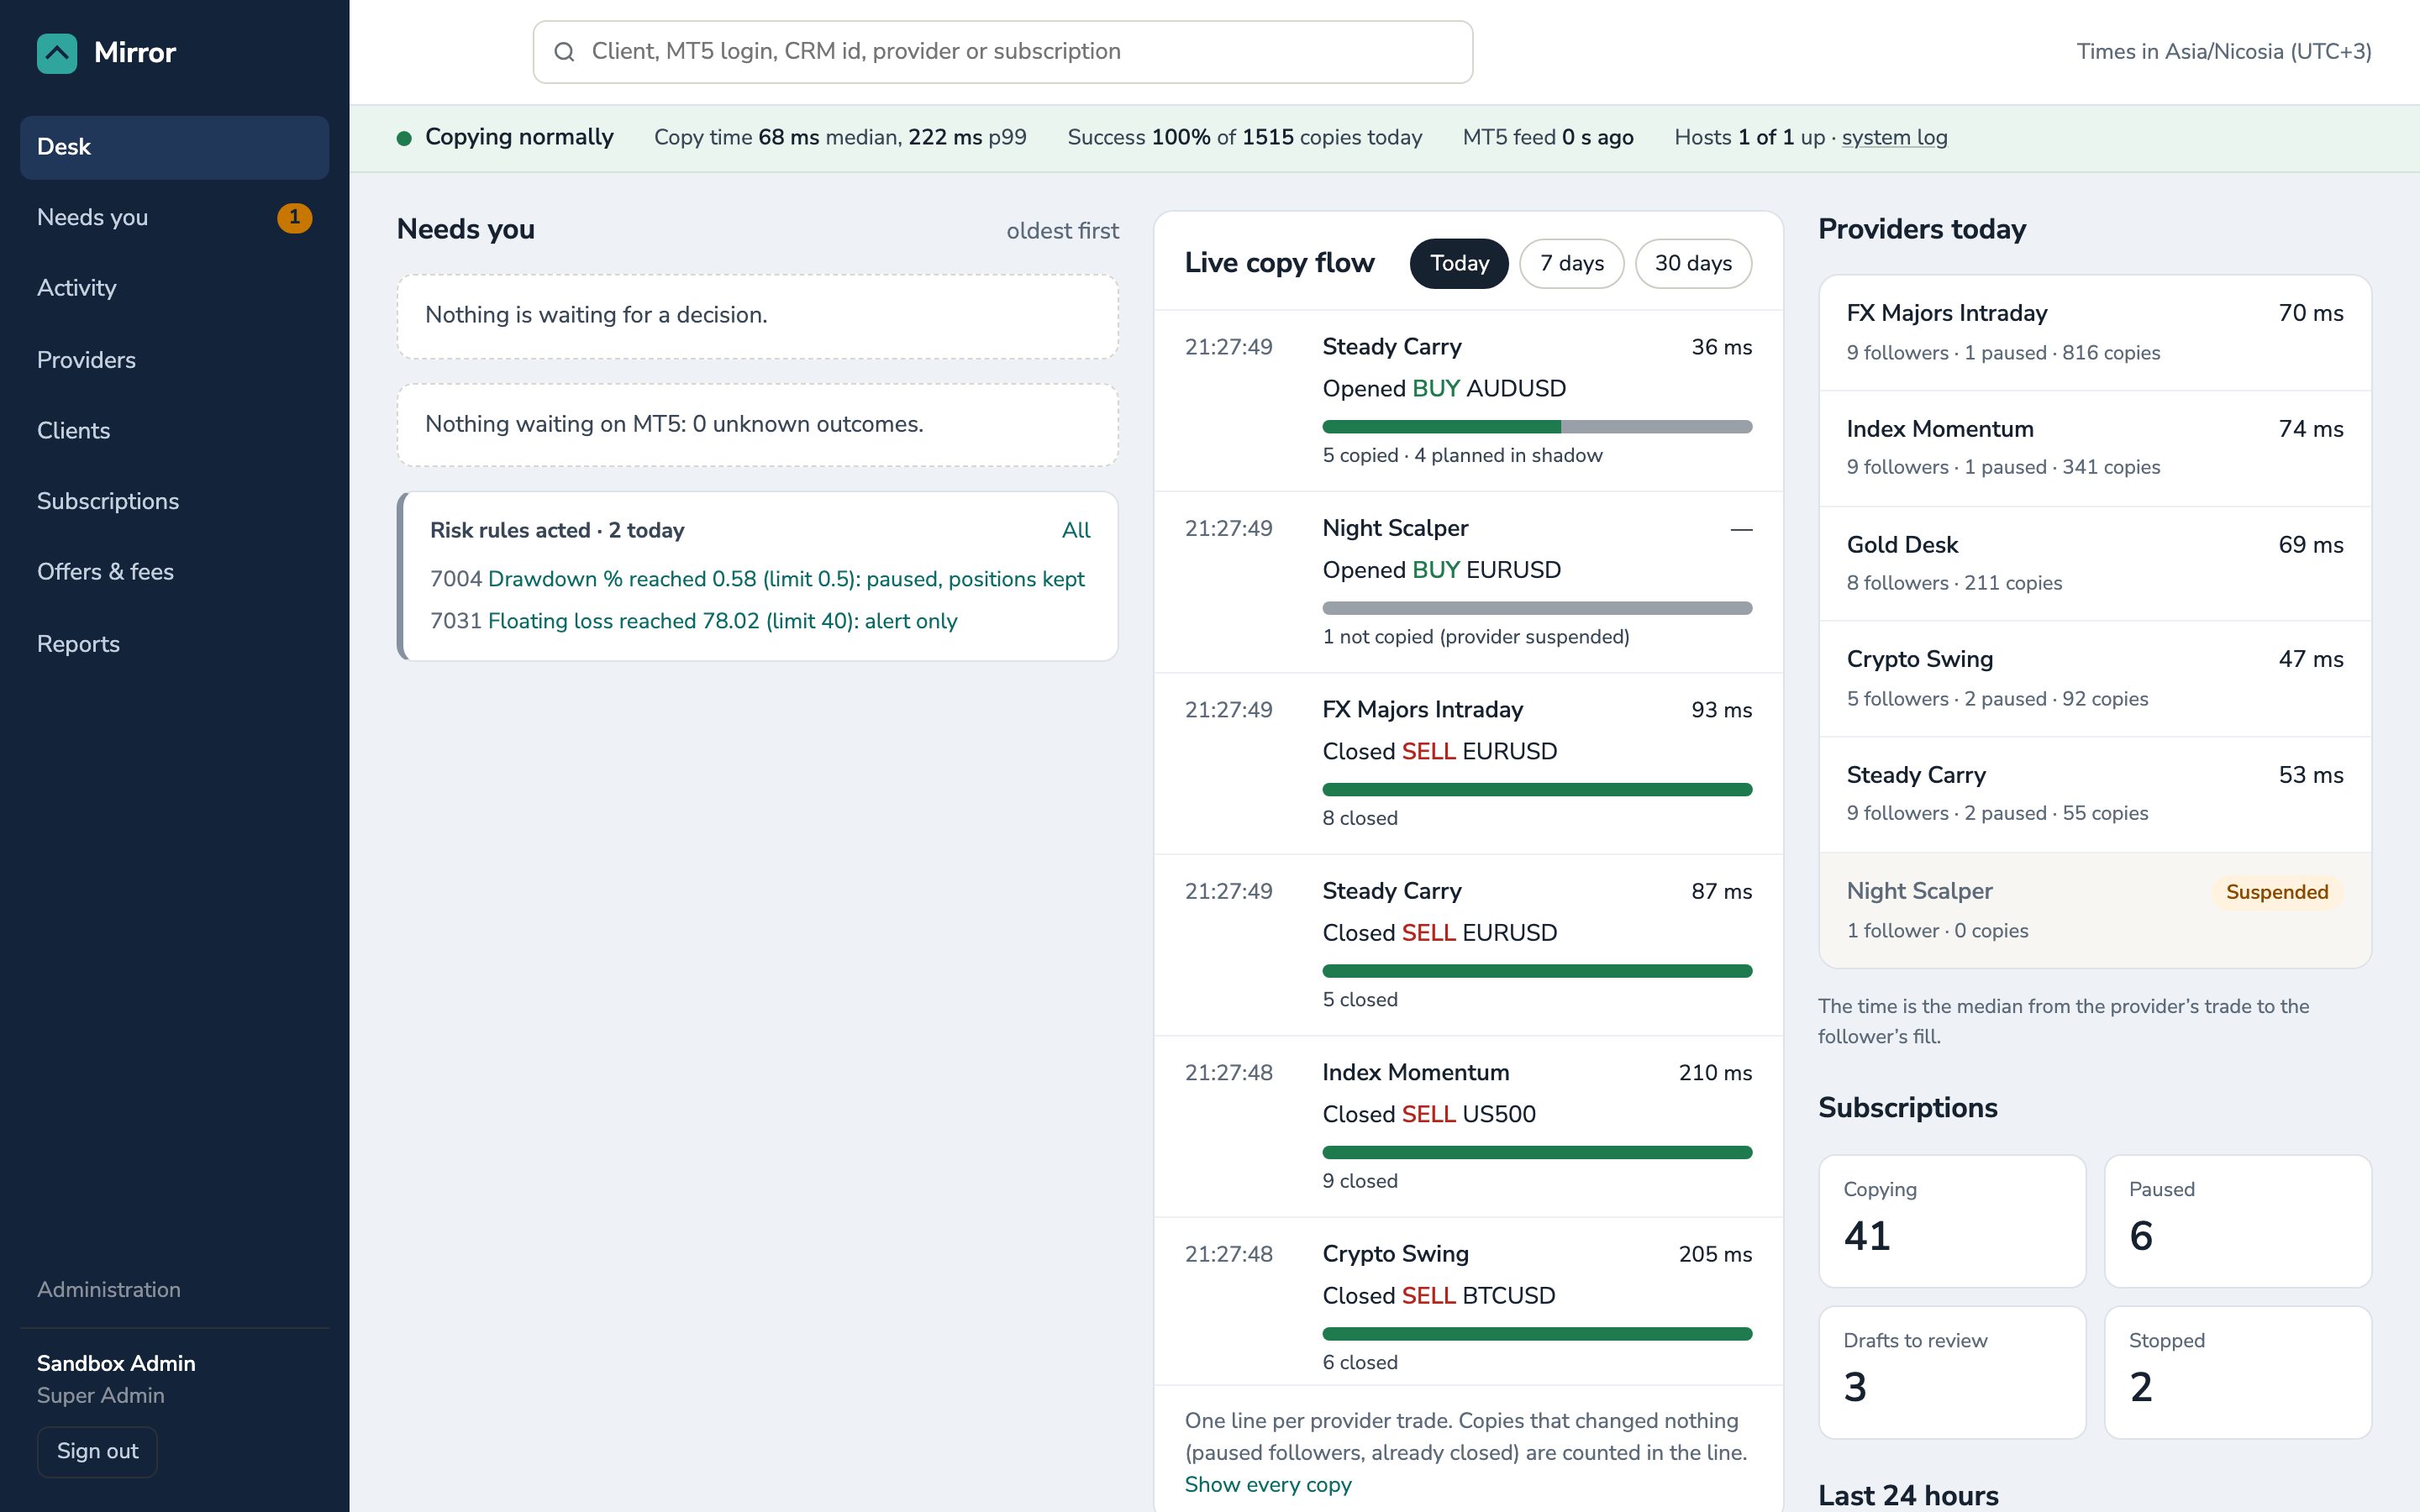
Task: Open the Steady Carry provider row showing 53 ms
Action: pos(2095,795)
